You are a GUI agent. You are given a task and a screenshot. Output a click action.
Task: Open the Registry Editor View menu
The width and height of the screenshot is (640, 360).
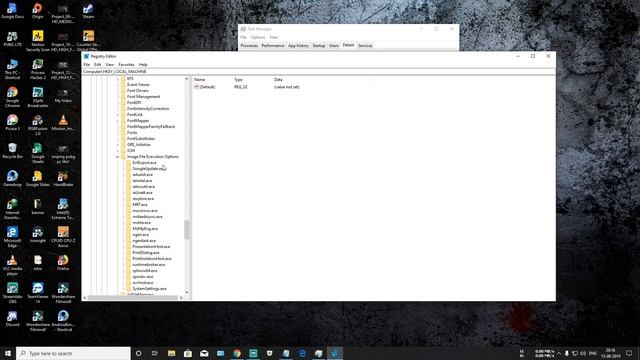110,64
